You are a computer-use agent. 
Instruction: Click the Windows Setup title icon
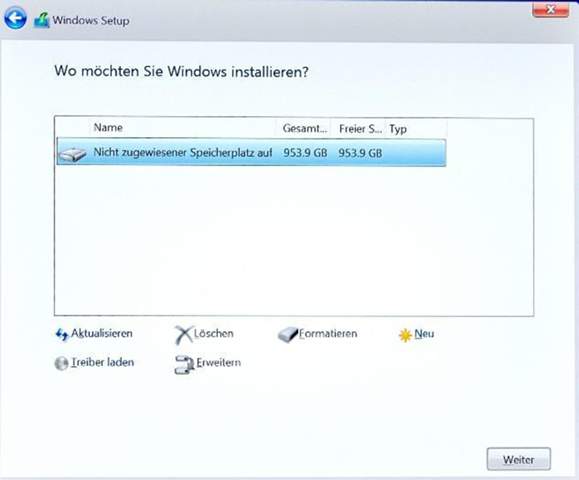point(42,20)
